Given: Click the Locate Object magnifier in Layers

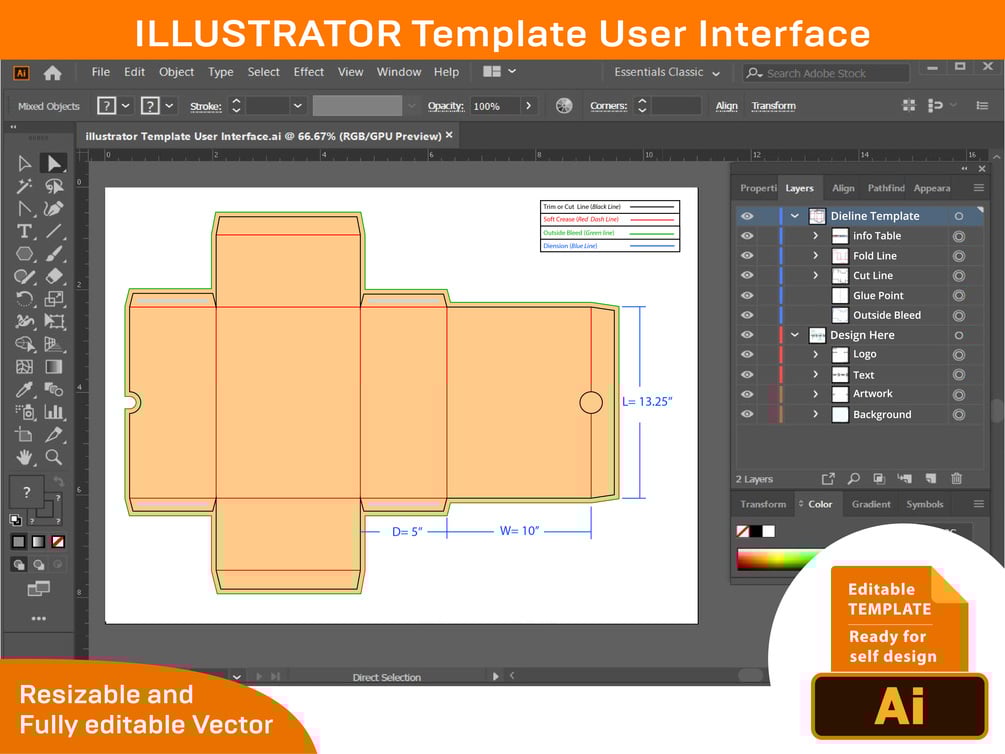Looking at the screenshot, I should click(854, 478).
